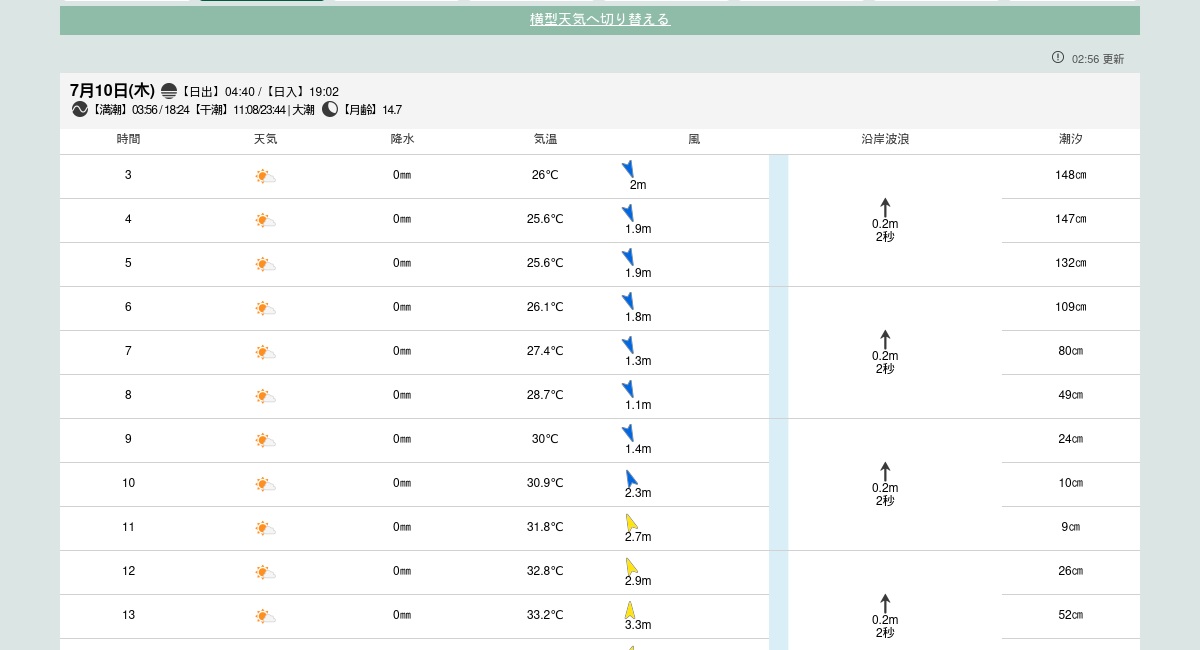Click the wave direction arrow for hours 9-11
The image size is (1200, 650).
[x=885, y=471]
